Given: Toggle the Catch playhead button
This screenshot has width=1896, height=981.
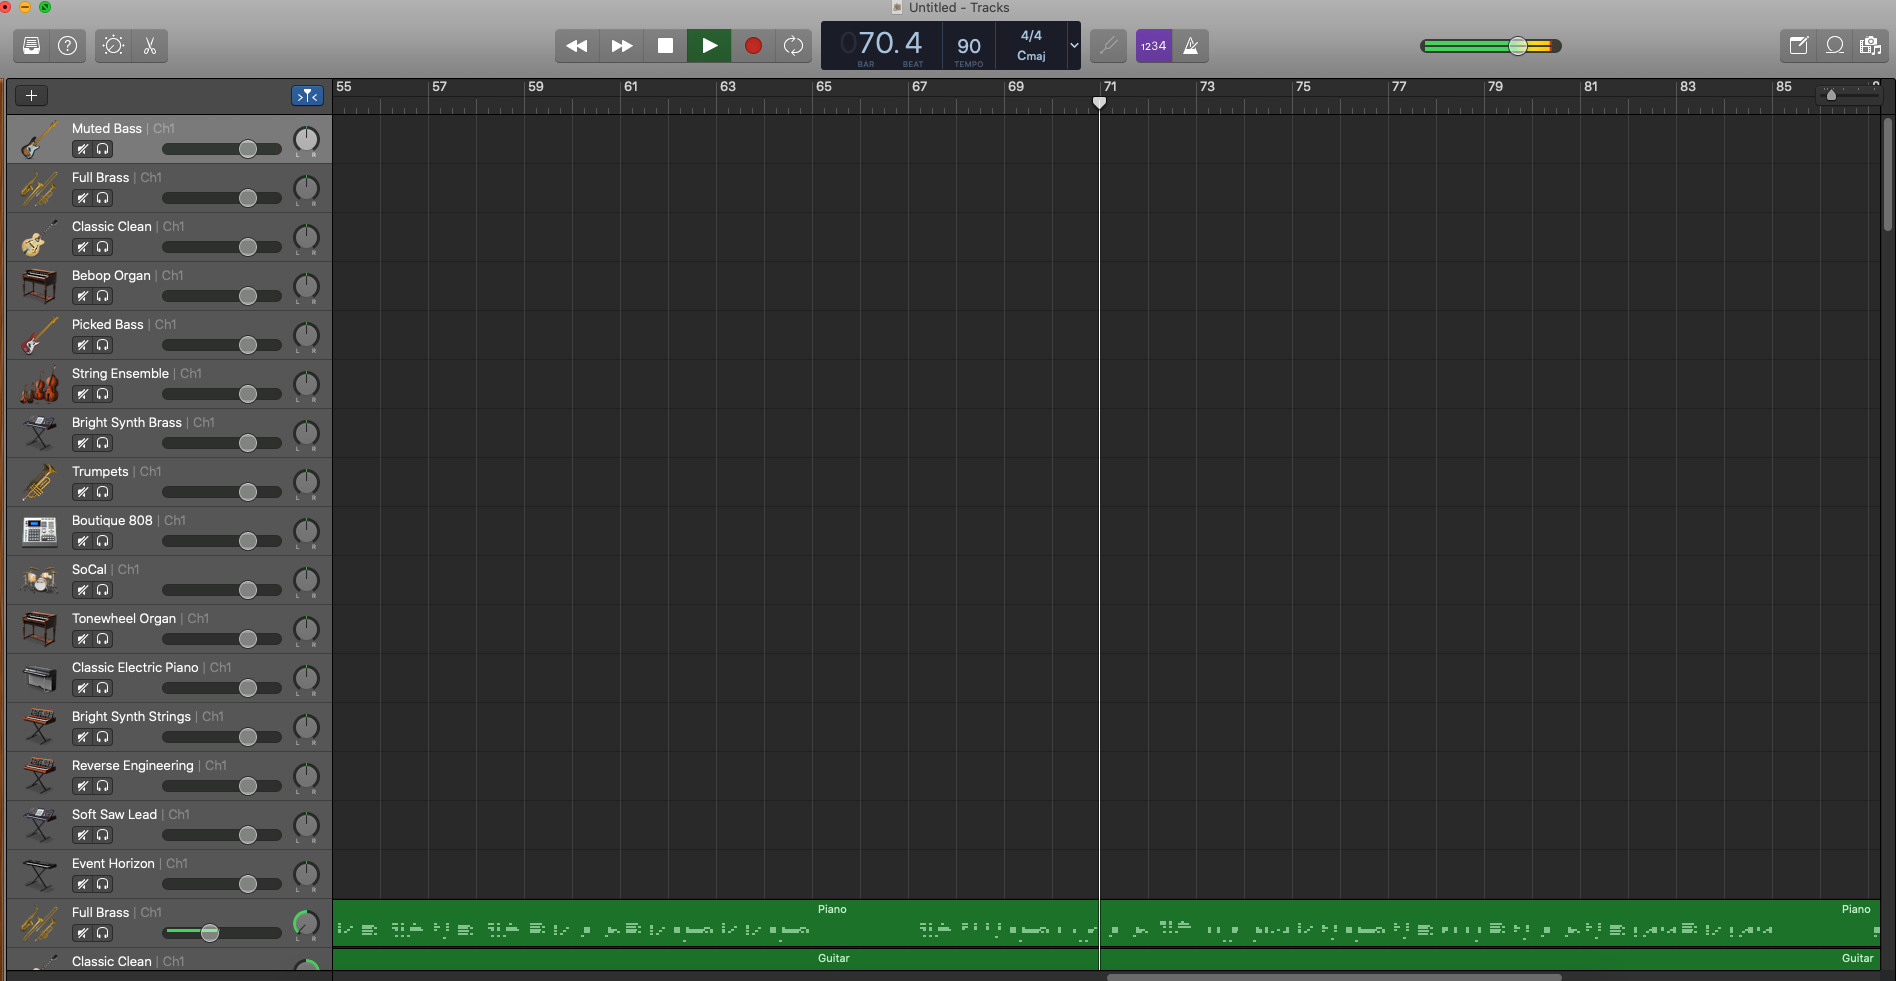Looking at the screenshot, I should point(308,96).
